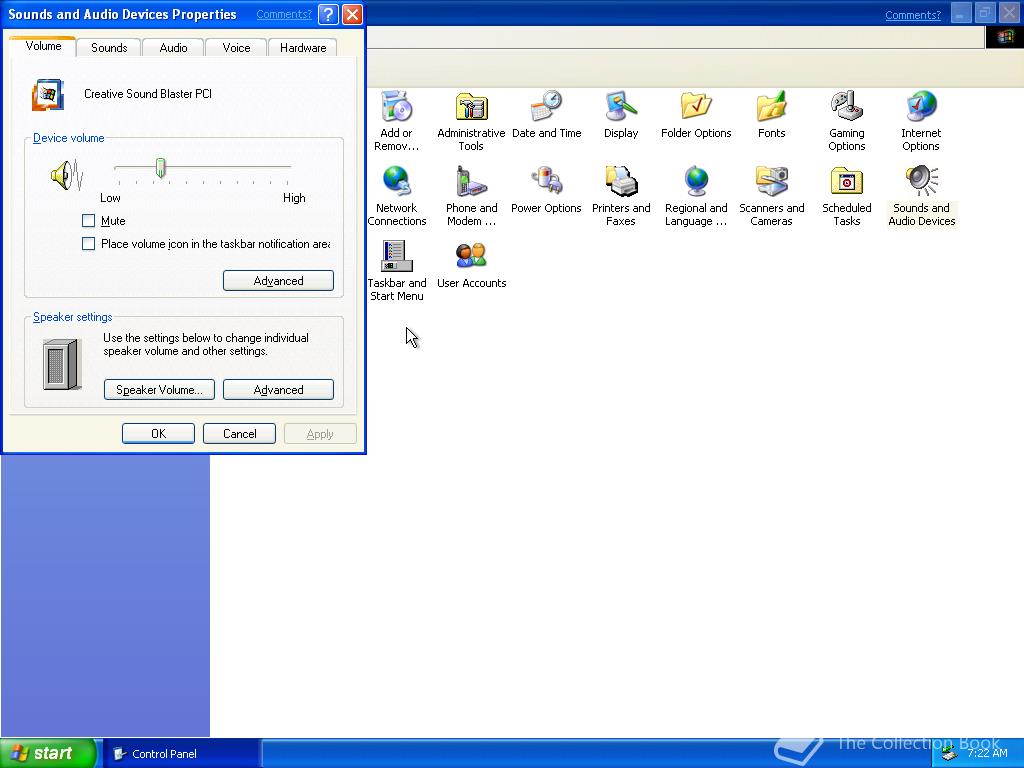Click Comments? link in Control Panel title bar
This screenshot has height=768, width=1024.
click(x=913, y=15)
